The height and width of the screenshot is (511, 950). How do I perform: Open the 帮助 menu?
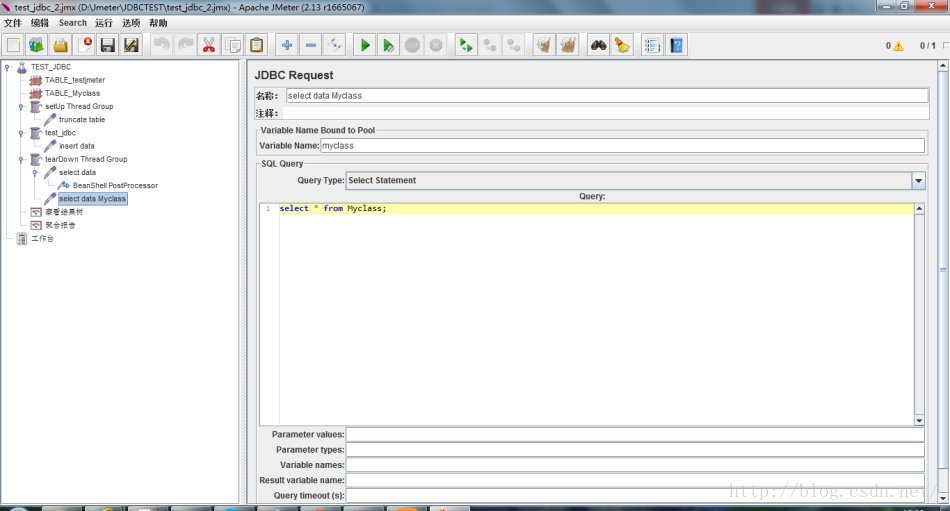pos(158,23)
